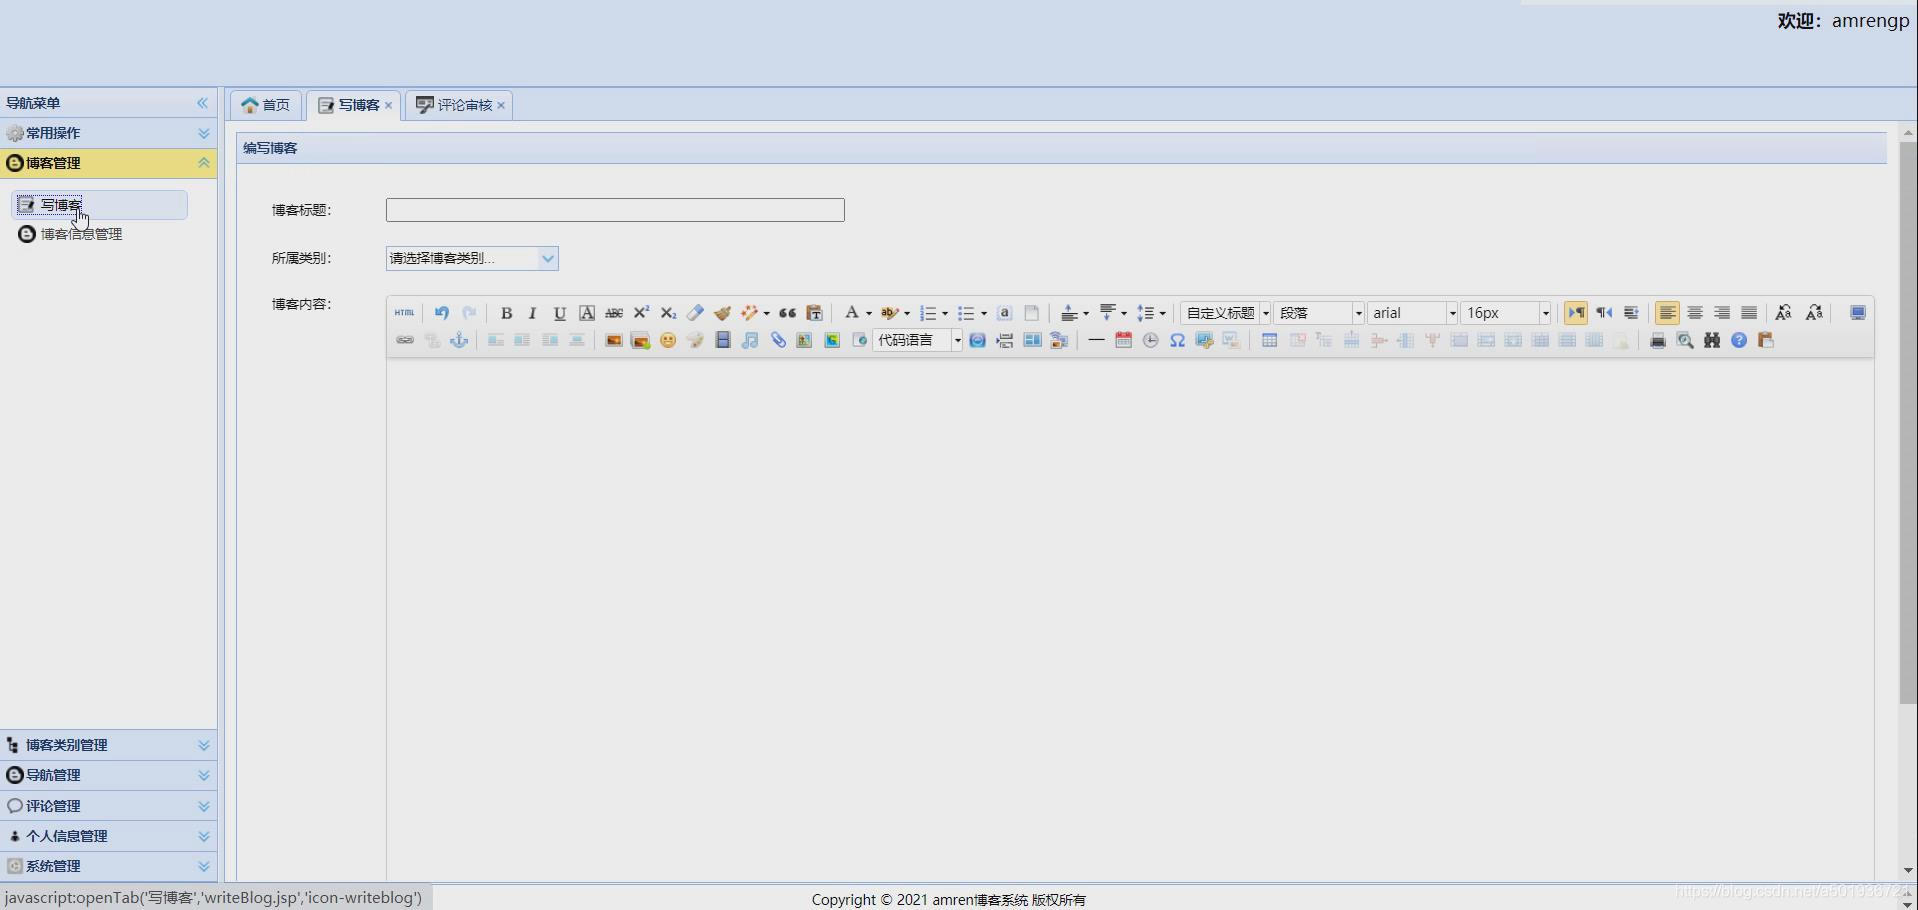1918x910 pixels.
Task: Insert horizontal rule line
Action: pos(1096,341)
